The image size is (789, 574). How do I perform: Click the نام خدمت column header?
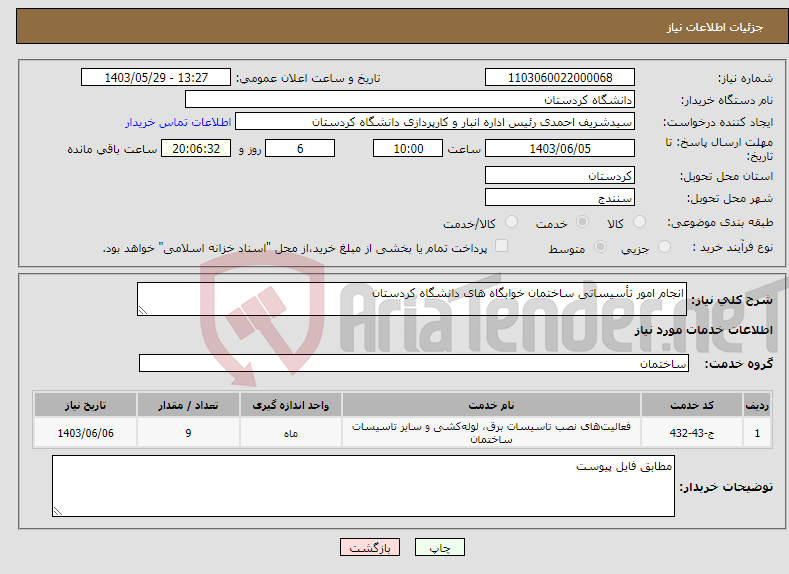(x=491, y=405)
